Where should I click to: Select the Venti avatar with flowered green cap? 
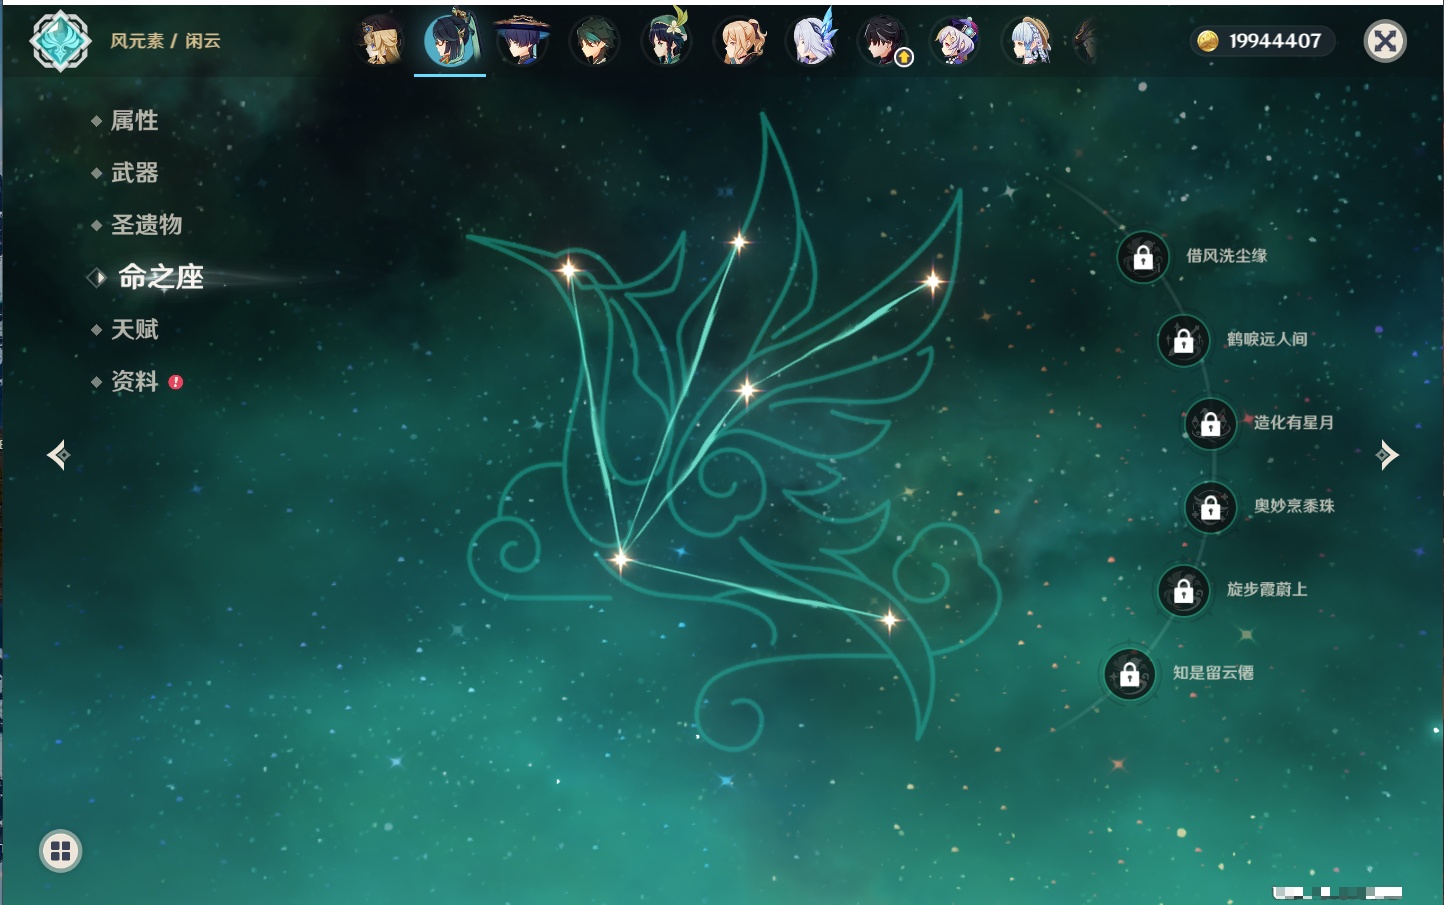tap(666, 39)
